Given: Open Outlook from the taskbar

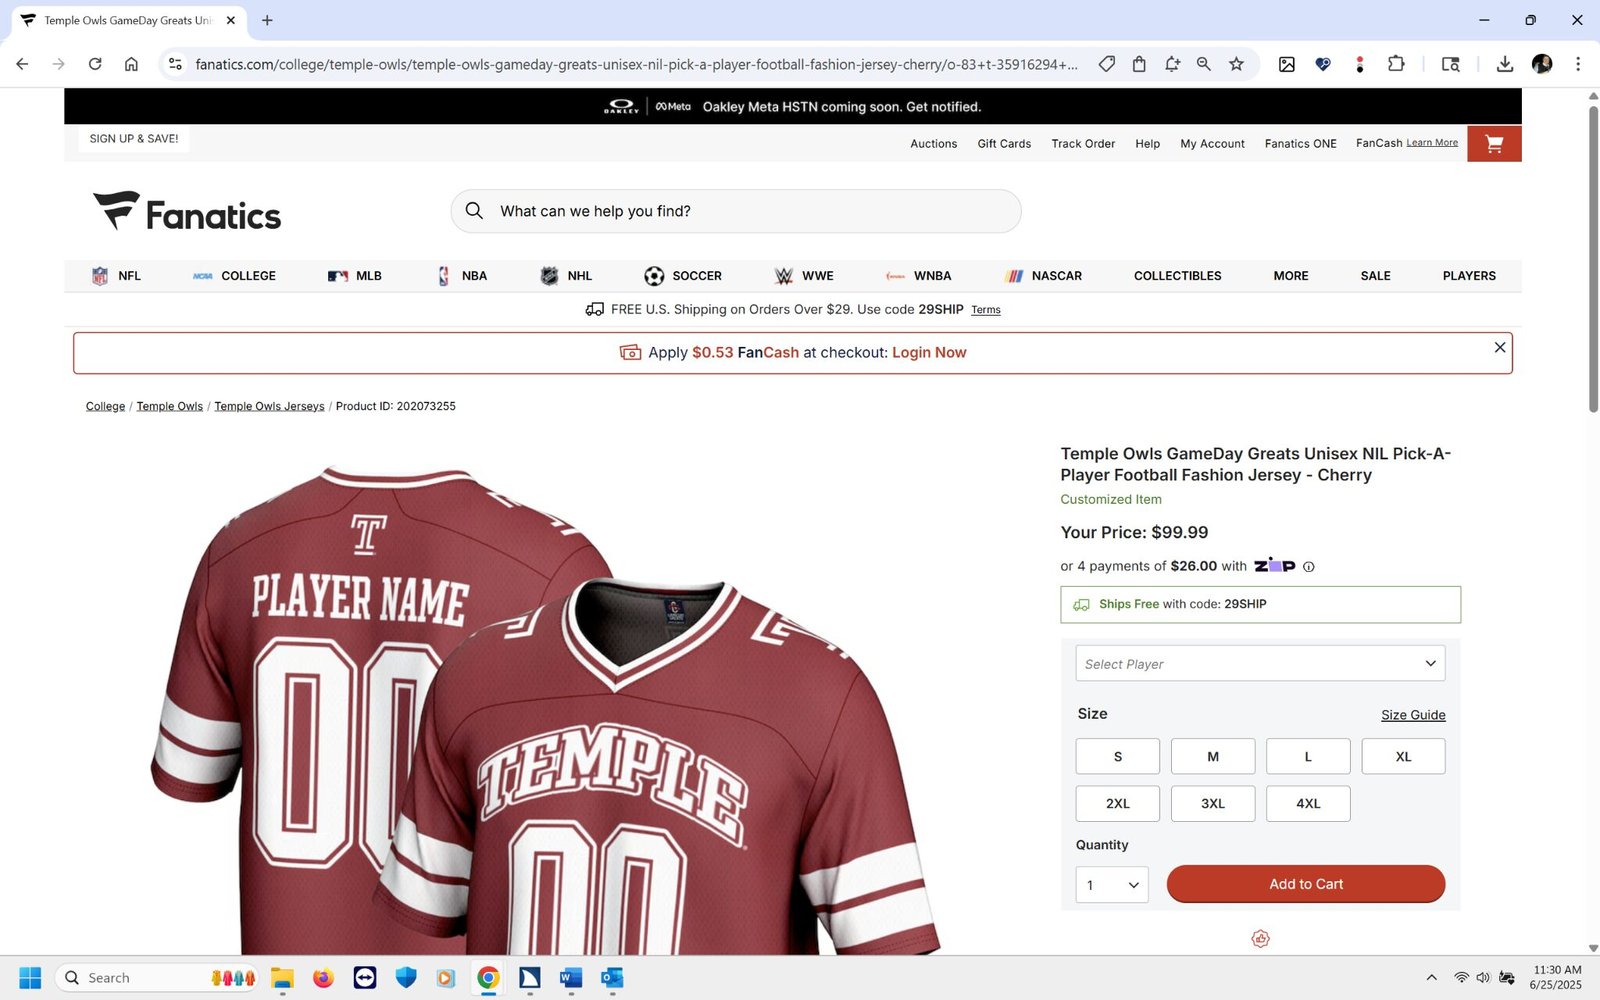Looking at the screenshot, I should pos(612,978).
